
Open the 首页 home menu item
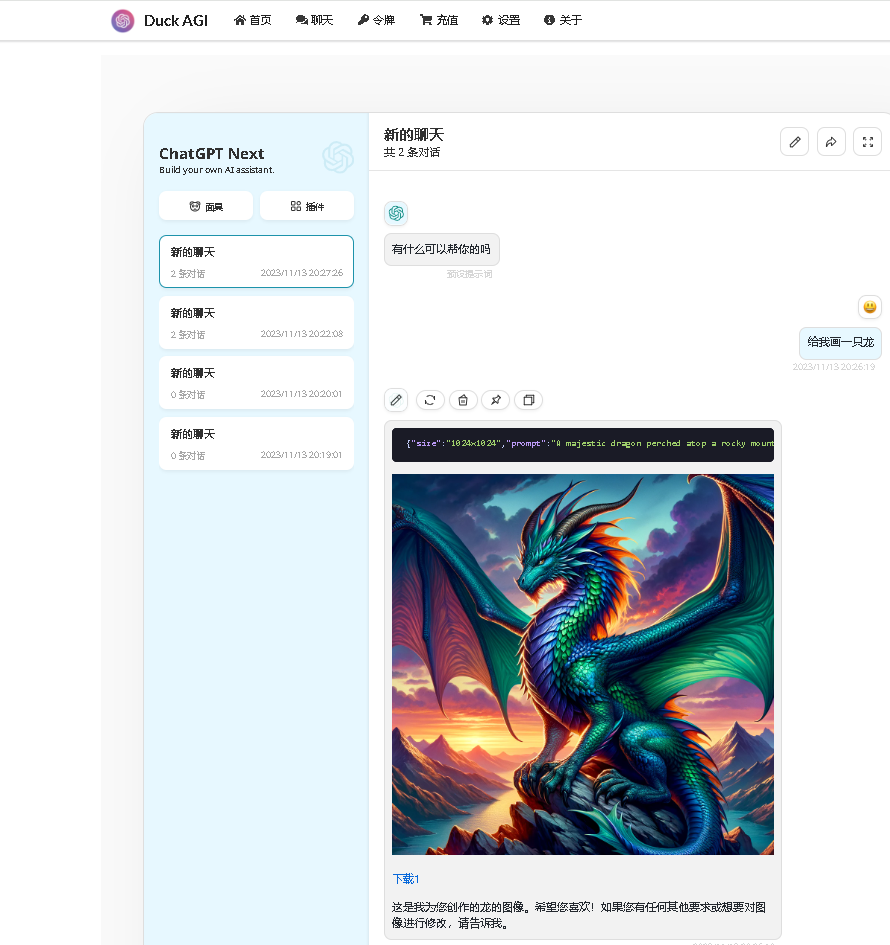pos(253,20)
